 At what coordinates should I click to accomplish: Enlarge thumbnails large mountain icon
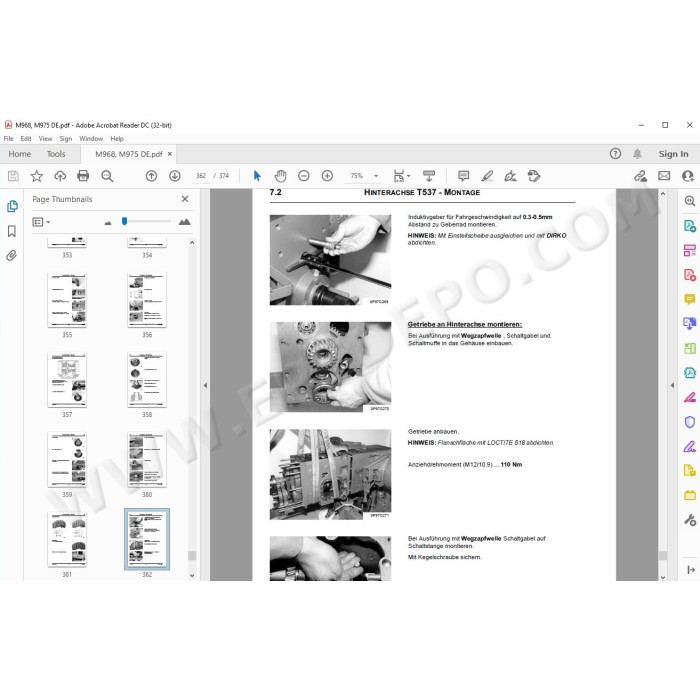tap(184, 221)
